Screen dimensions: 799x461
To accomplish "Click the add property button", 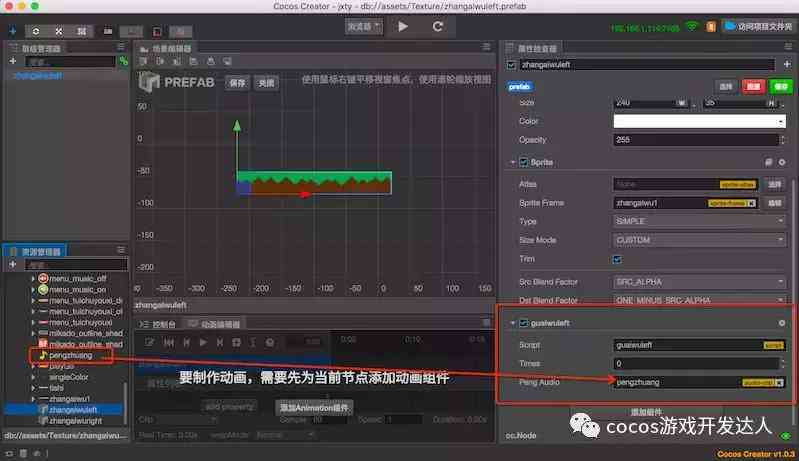I will click(229, 406).
